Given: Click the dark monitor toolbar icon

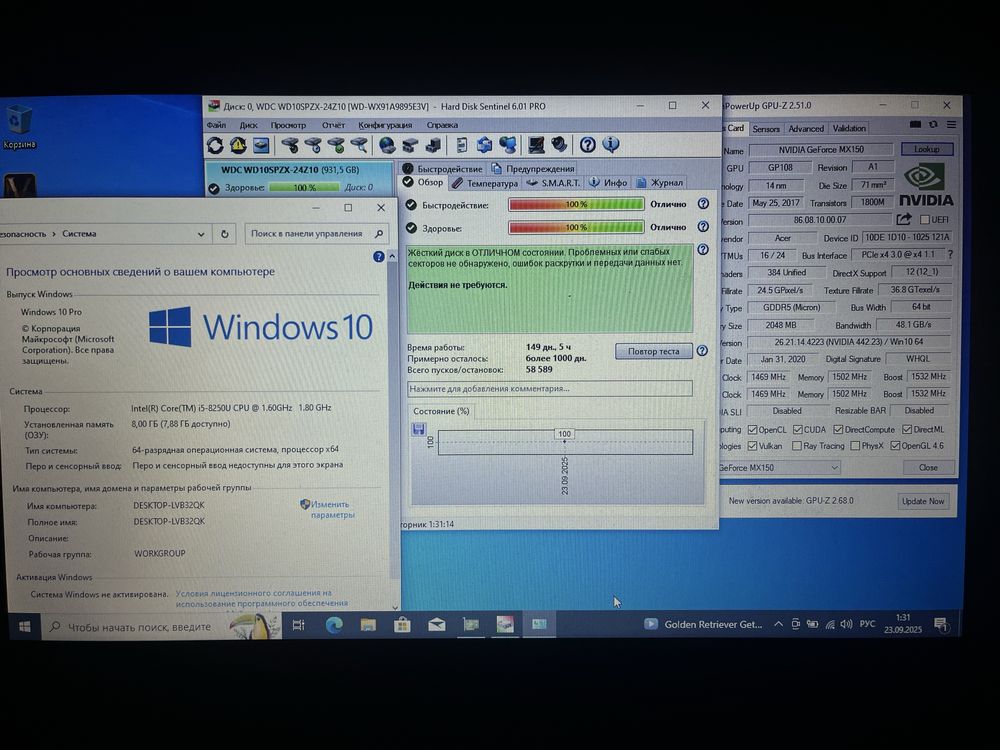Looking at the screenshot, I should click(x=536, y=145).
